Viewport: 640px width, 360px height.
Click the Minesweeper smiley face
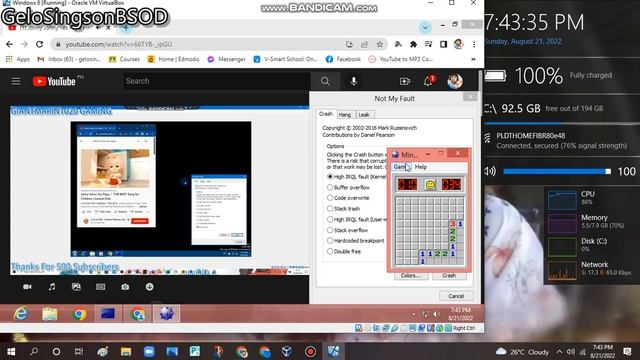click(430, 185)
